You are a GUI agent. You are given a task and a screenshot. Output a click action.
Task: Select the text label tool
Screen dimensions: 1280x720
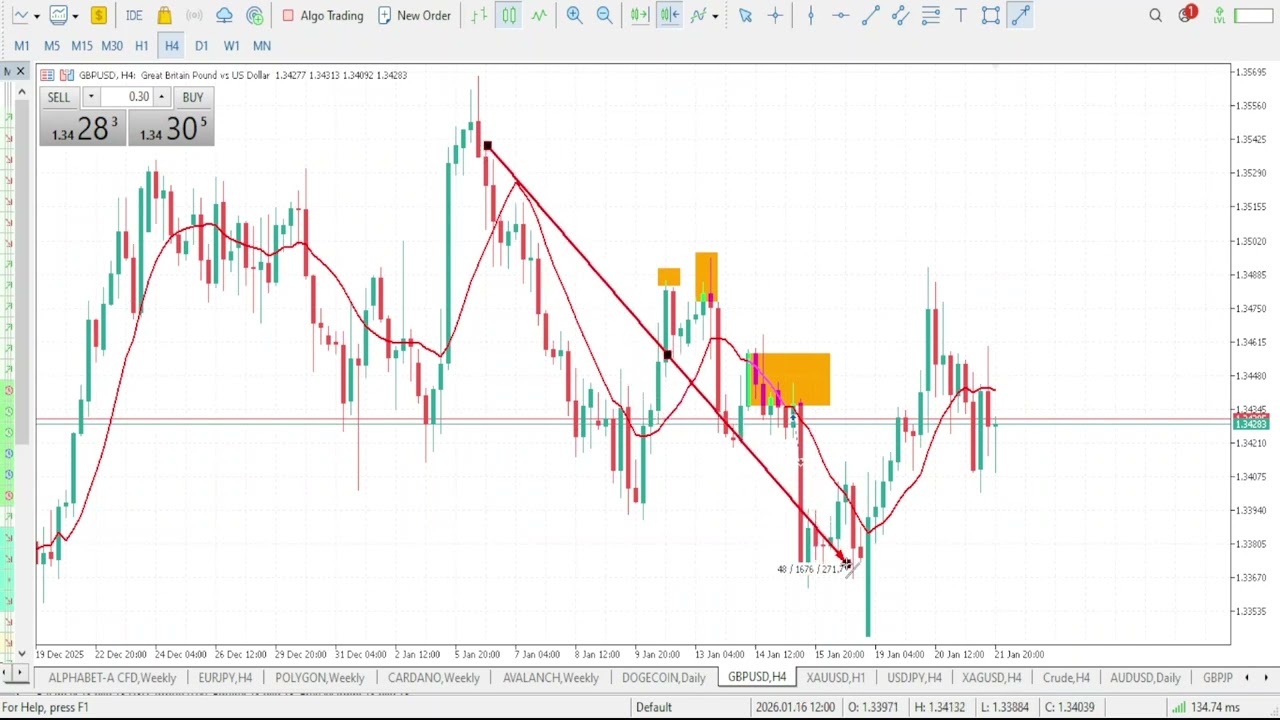tap(960, 15)
